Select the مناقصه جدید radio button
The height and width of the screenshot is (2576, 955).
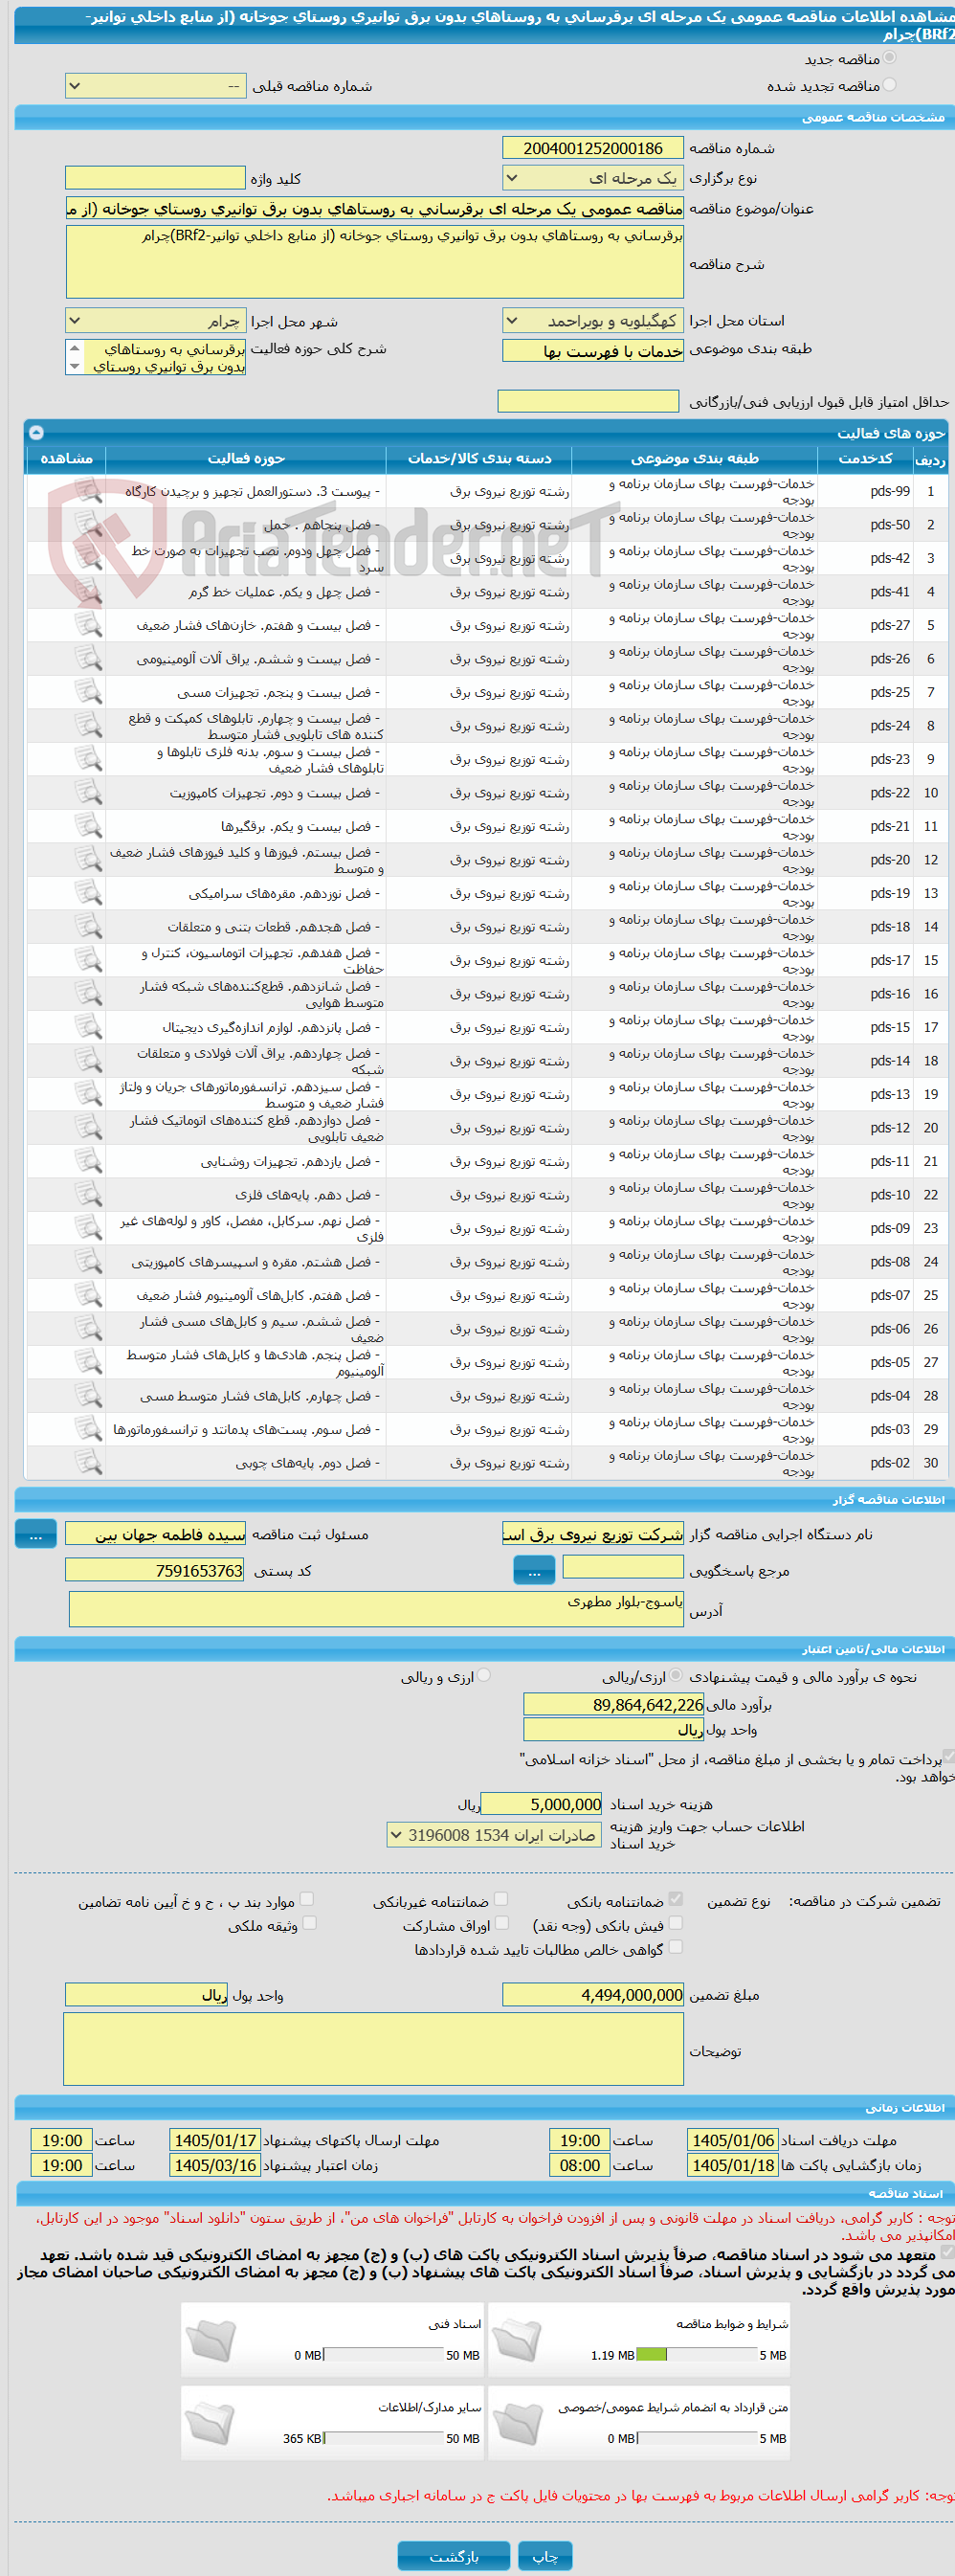pyautogui.click(x=890, y=58)
